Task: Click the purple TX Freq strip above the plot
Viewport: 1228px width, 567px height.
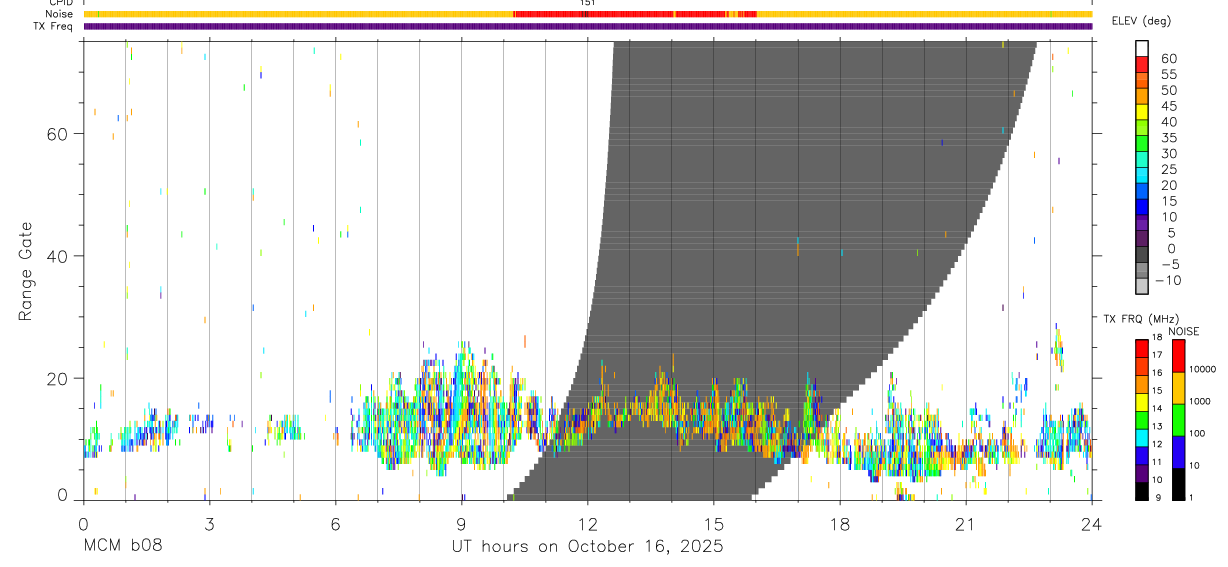Action: [x=588, y=26]
